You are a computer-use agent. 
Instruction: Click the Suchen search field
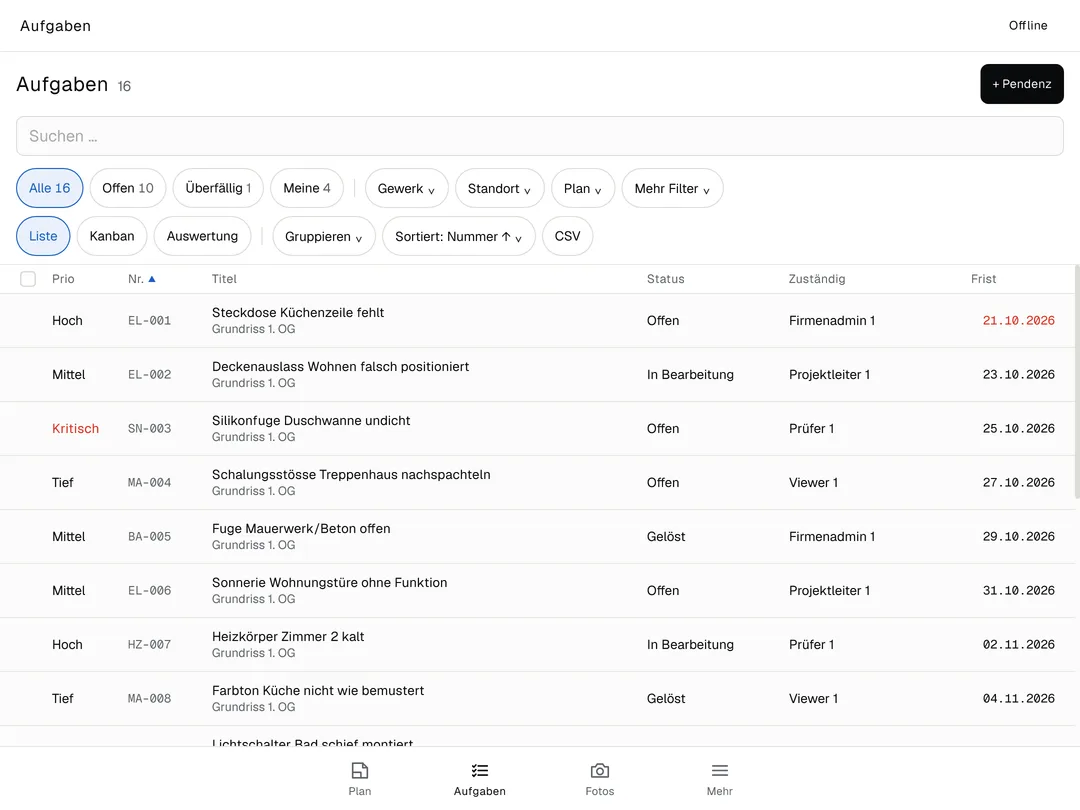540,136
